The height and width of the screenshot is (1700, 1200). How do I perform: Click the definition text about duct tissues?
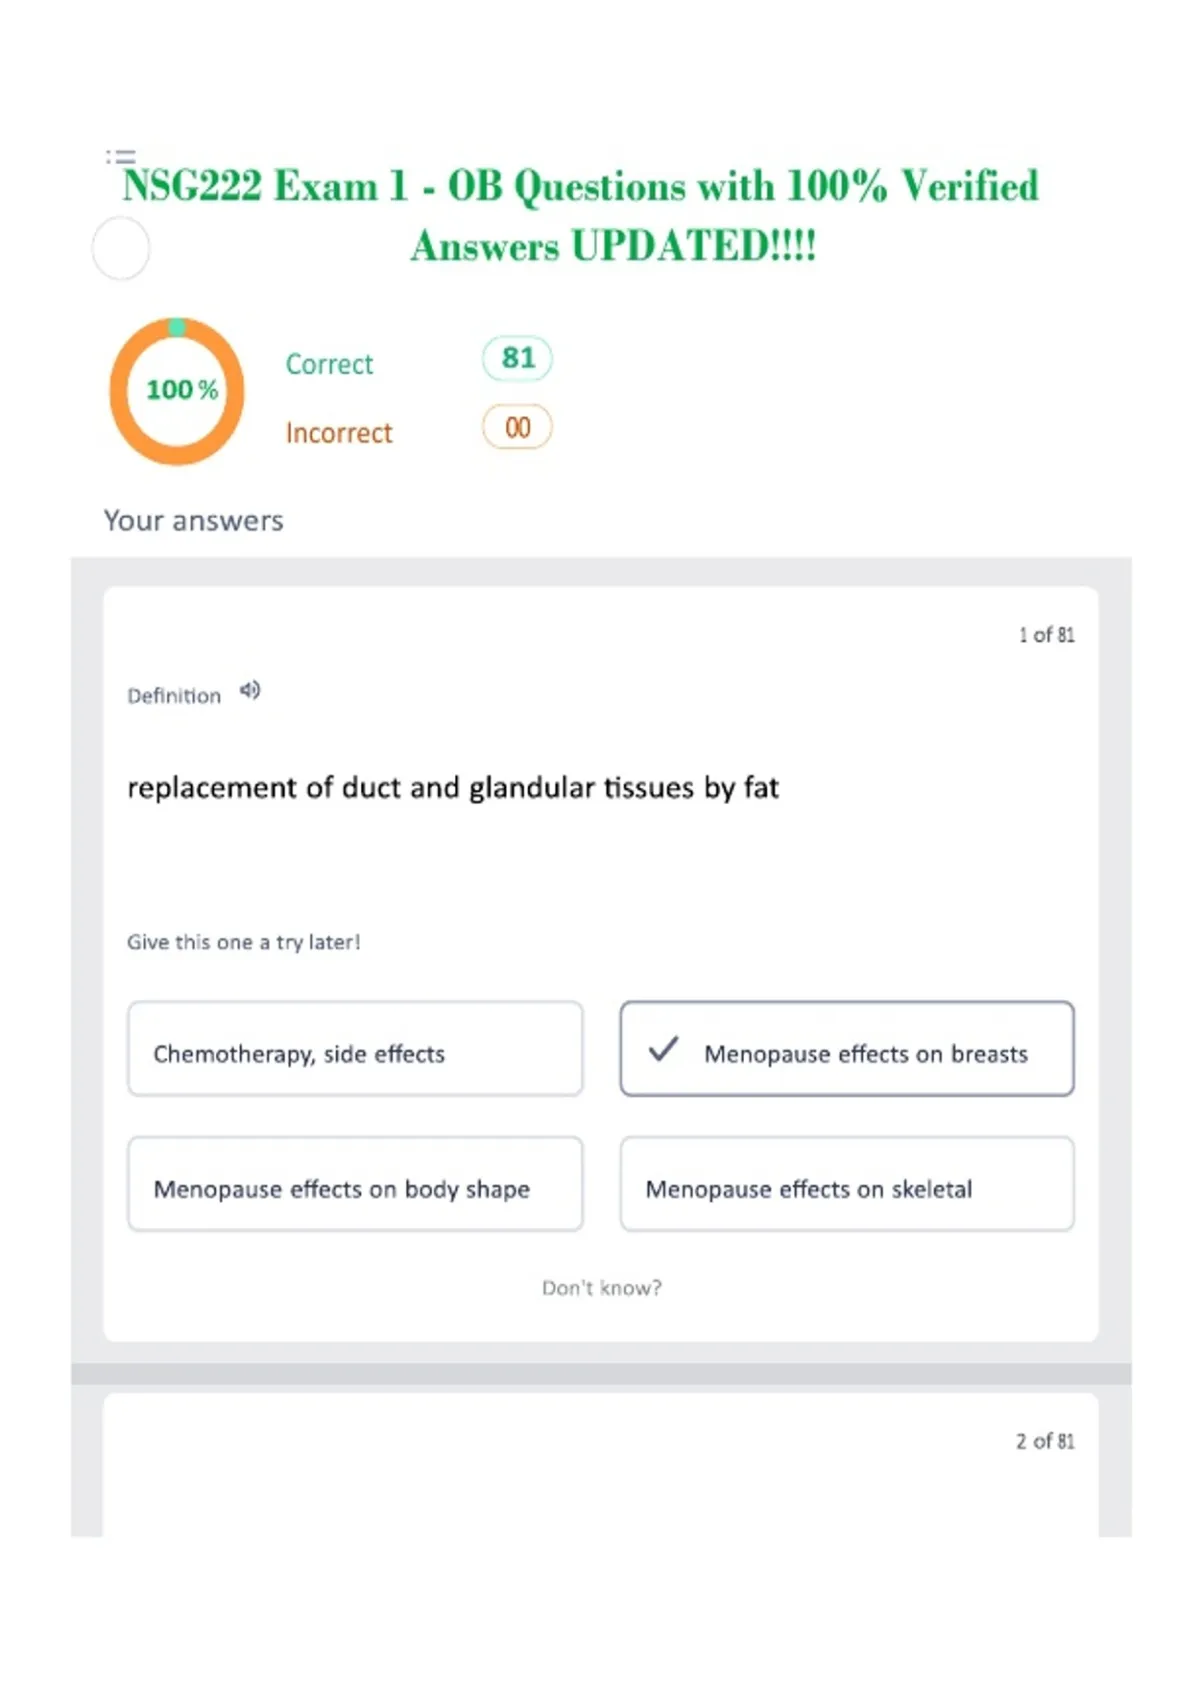tap(453, 788)
